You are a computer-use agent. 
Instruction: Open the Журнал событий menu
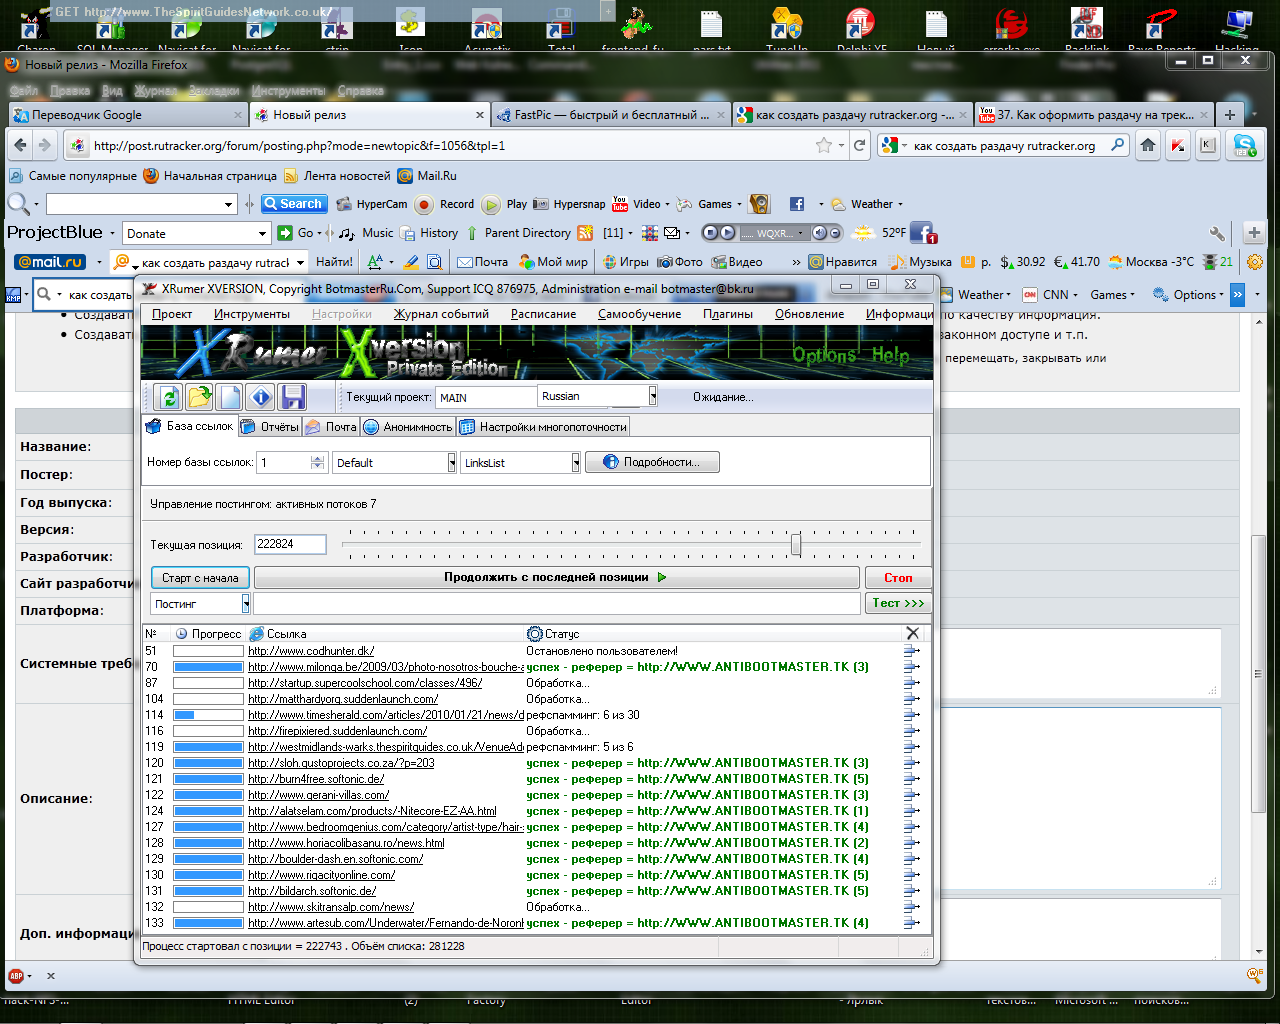(x=441, y=313)
